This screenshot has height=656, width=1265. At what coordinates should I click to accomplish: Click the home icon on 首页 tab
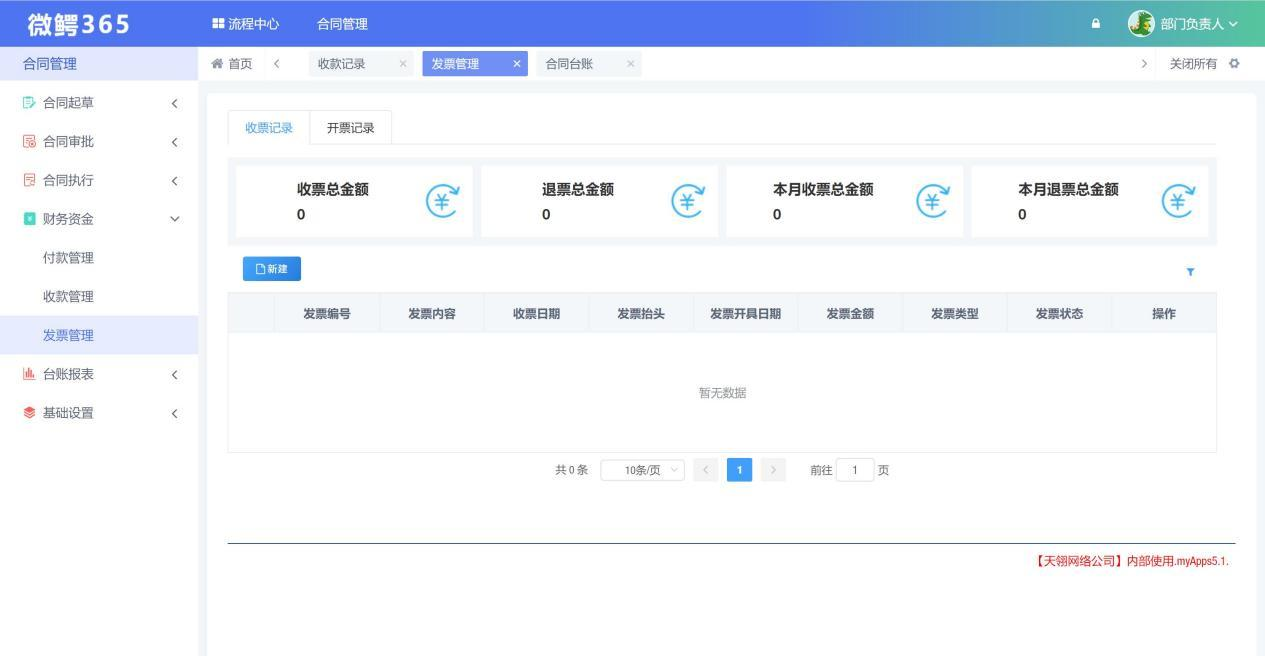click(x=216, y=62)
